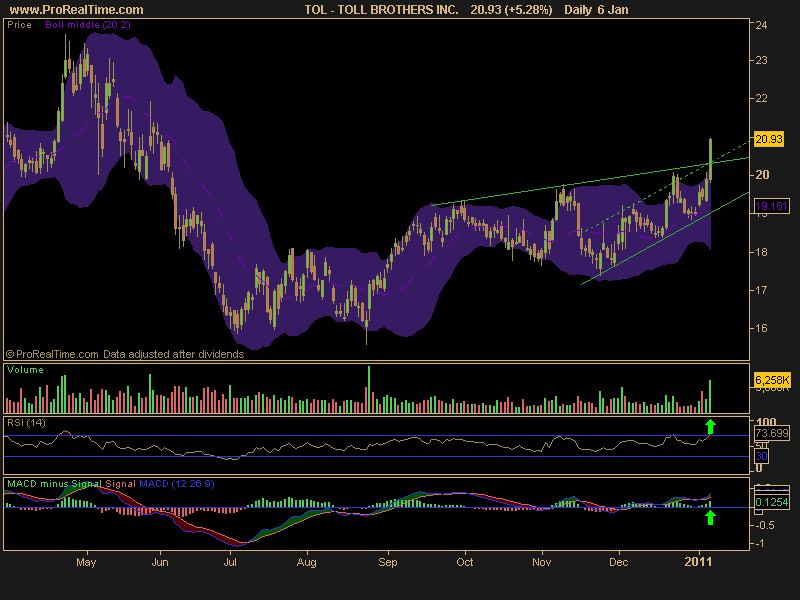The height and width of the screenshot is (600, 800).
Task: Click the Aug label on time axis
Action: pos(307,562)
